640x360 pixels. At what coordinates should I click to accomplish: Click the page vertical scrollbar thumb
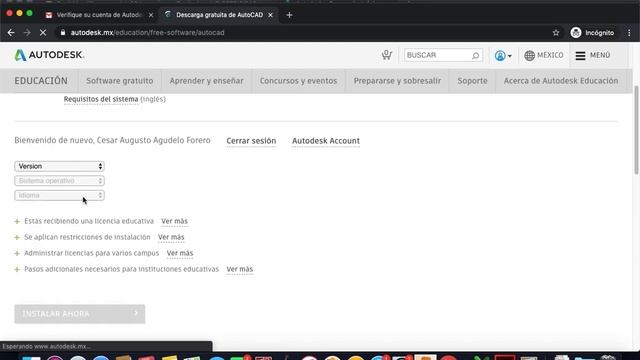click(x=636, y=131)
